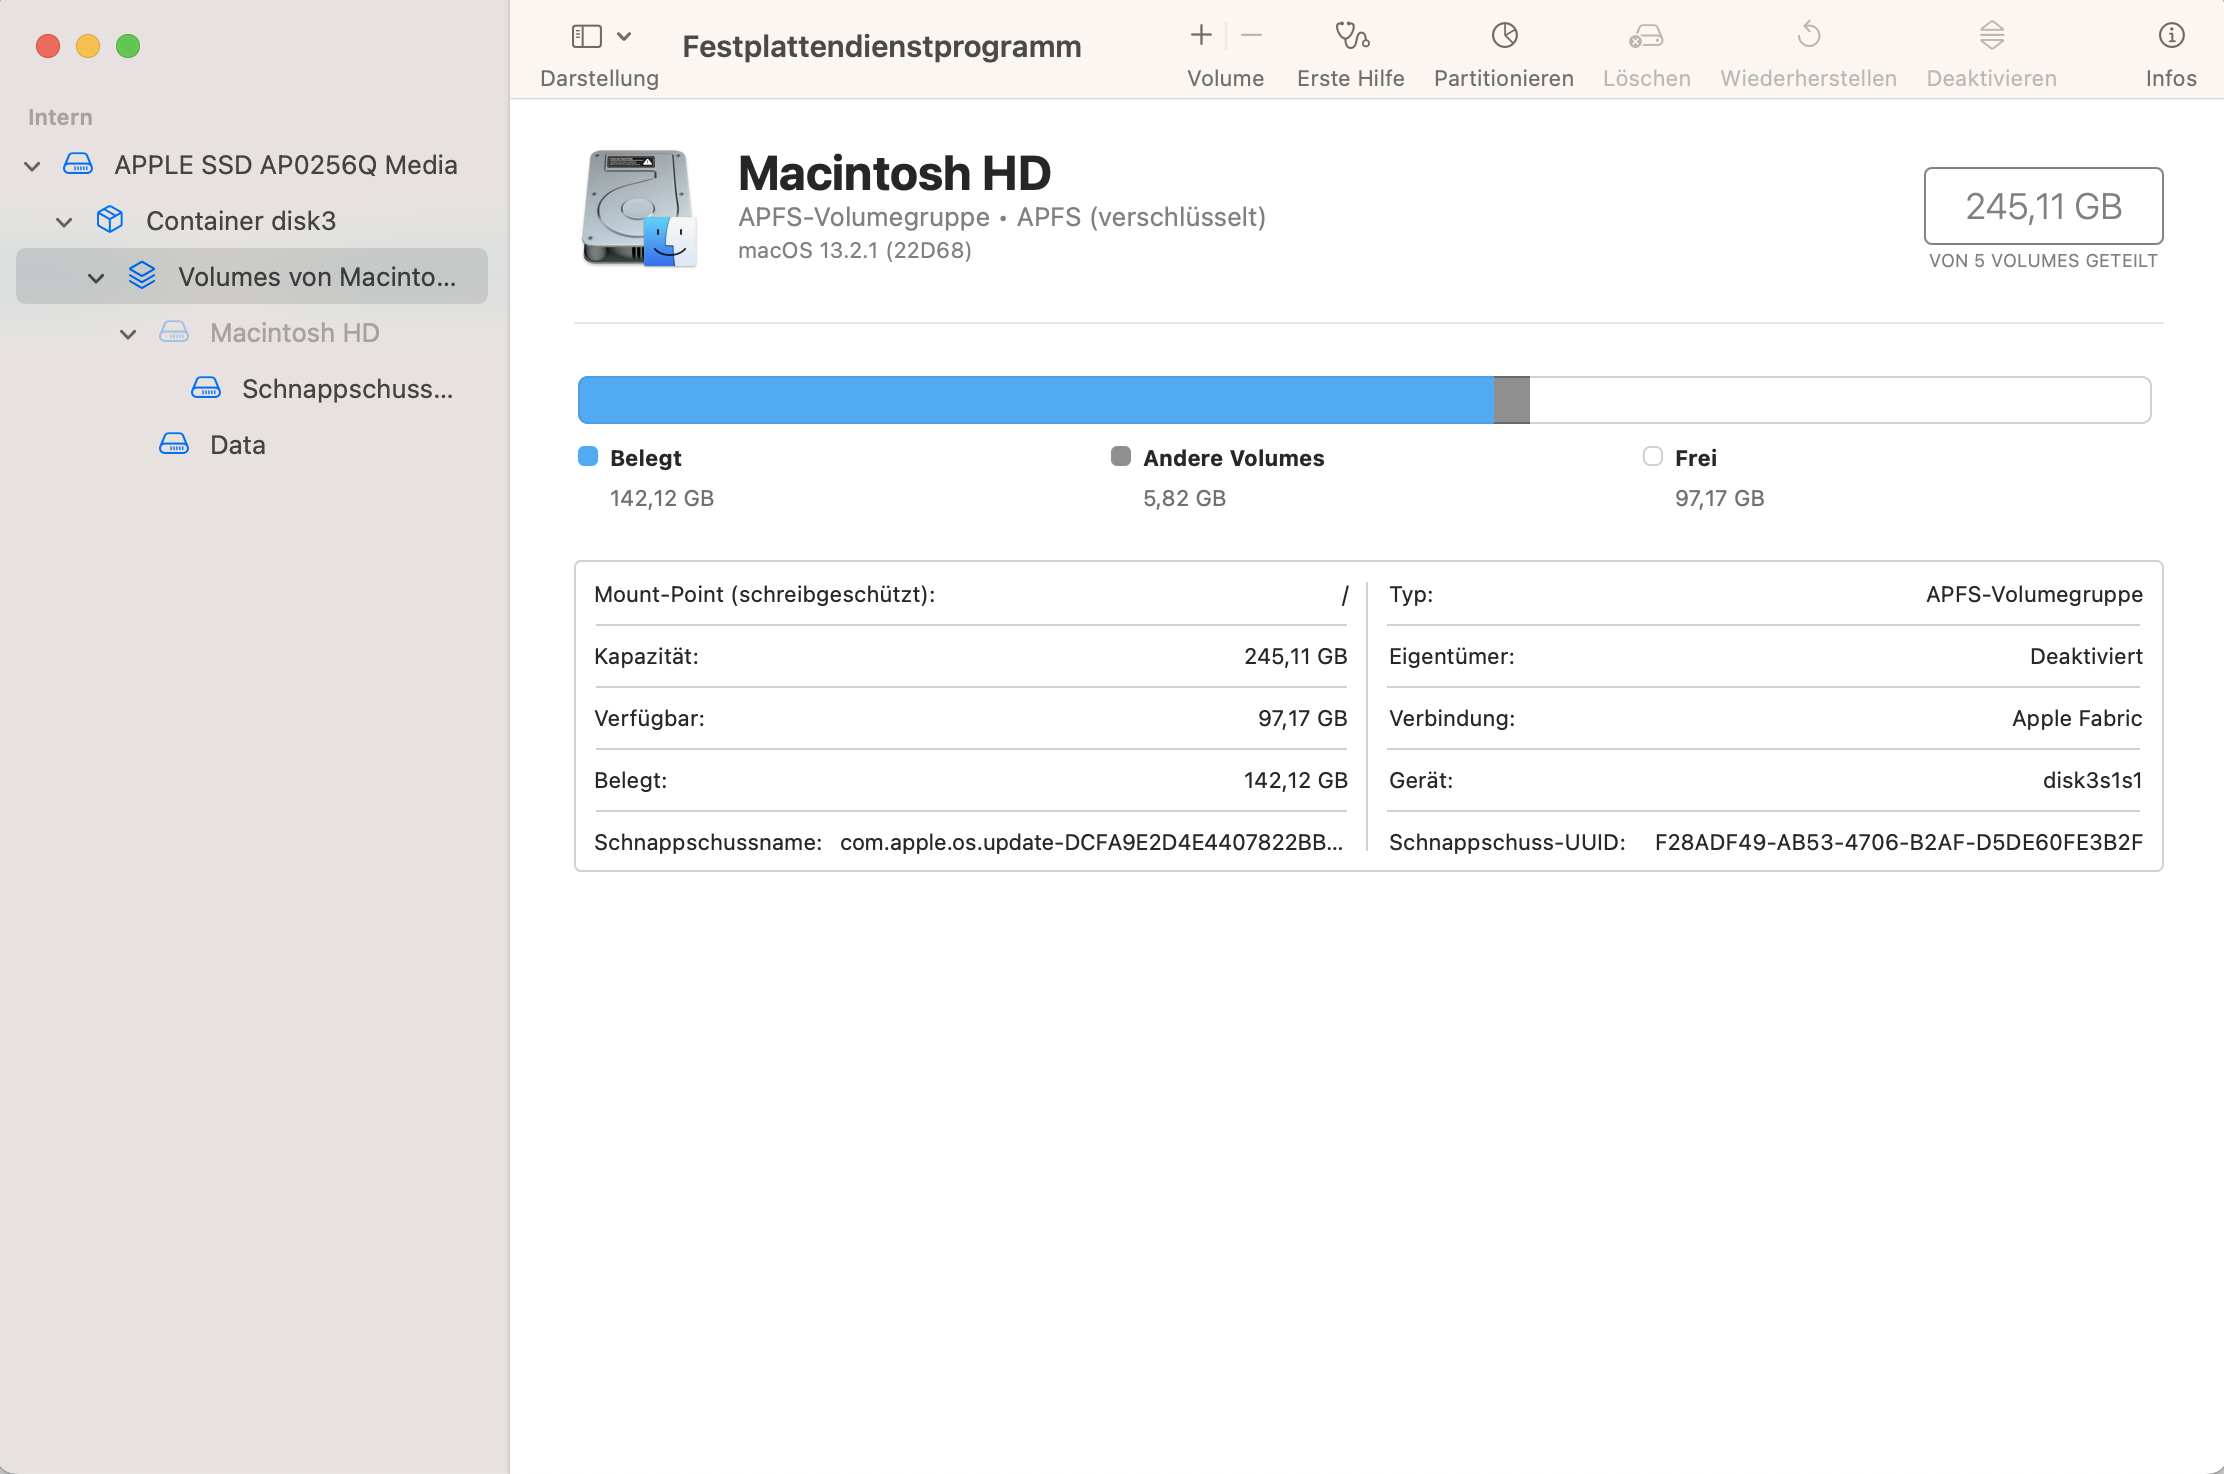Click the gray Andere Volumes legend swatch
The image size is (2224, 1474).
coord(1121,457)
